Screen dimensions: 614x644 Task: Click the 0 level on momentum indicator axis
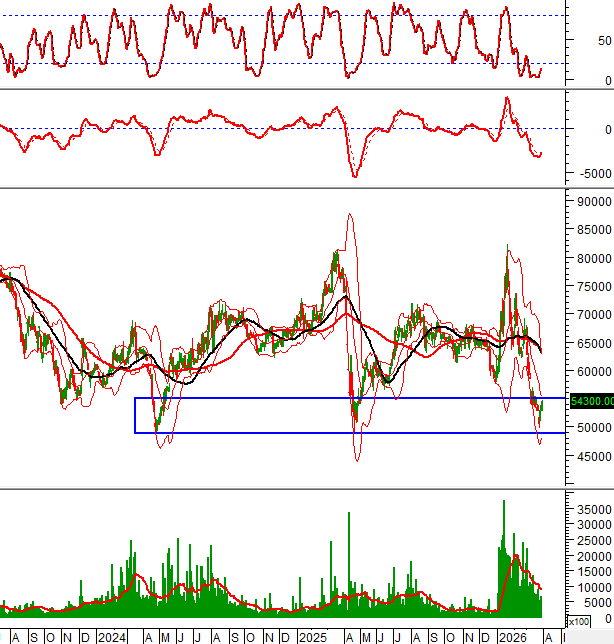point(603,130)
